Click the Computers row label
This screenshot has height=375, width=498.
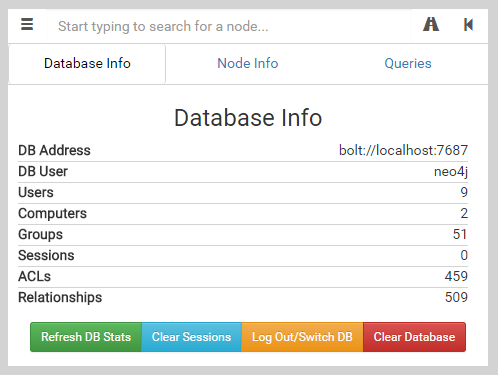pyautogui.click(x=52, y=214)
